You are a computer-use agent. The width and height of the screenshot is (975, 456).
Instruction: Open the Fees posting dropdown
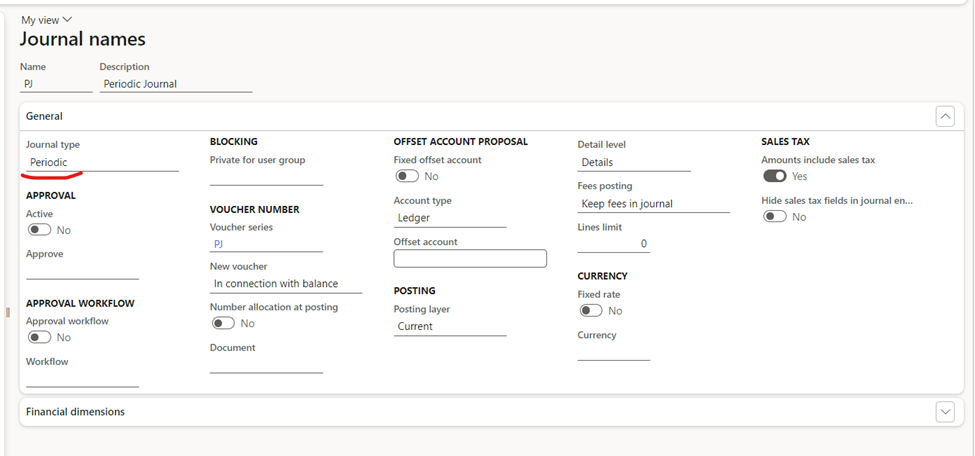654,203
